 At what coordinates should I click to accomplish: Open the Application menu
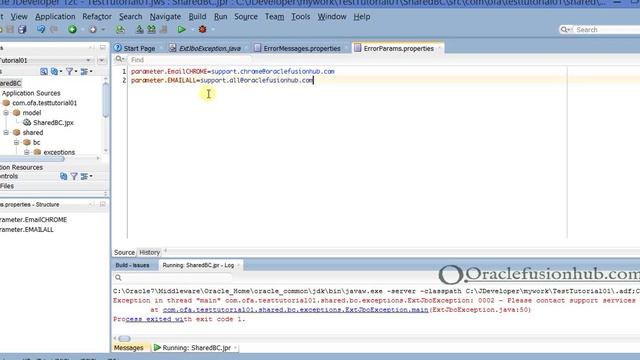(55, 17)
